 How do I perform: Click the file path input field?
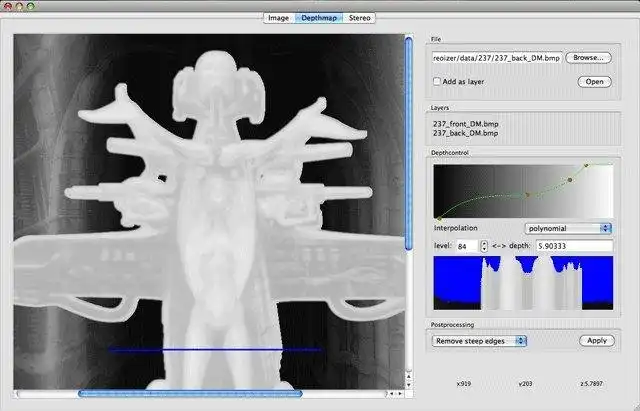click(497, 58)
